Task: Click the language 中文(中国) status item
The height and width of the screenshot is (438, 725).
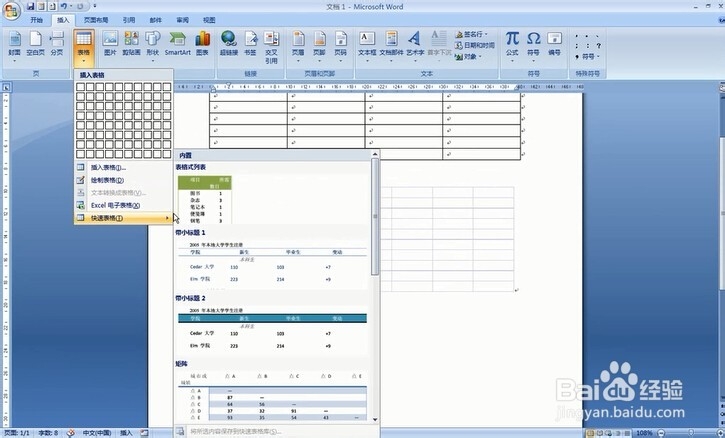Action: click(x=97, y=433)
